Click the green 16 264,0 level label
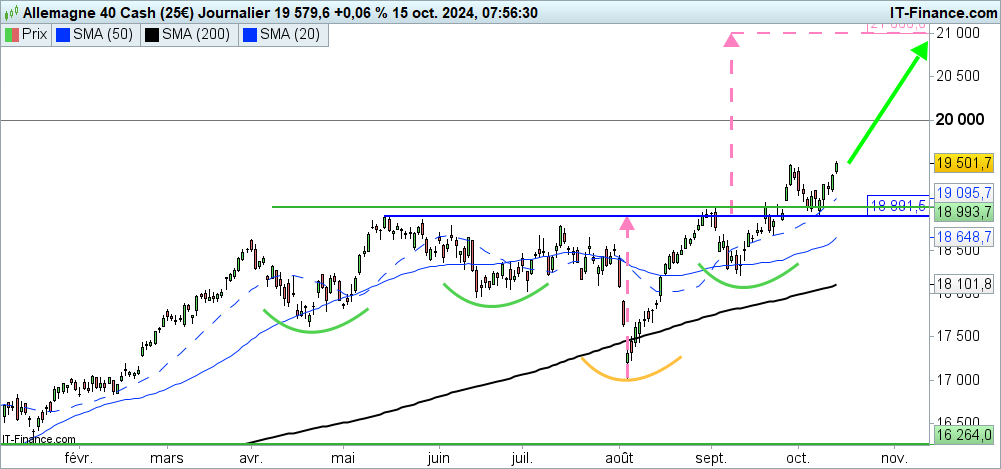Screen dimensions: 1001x469 (962, 435)
